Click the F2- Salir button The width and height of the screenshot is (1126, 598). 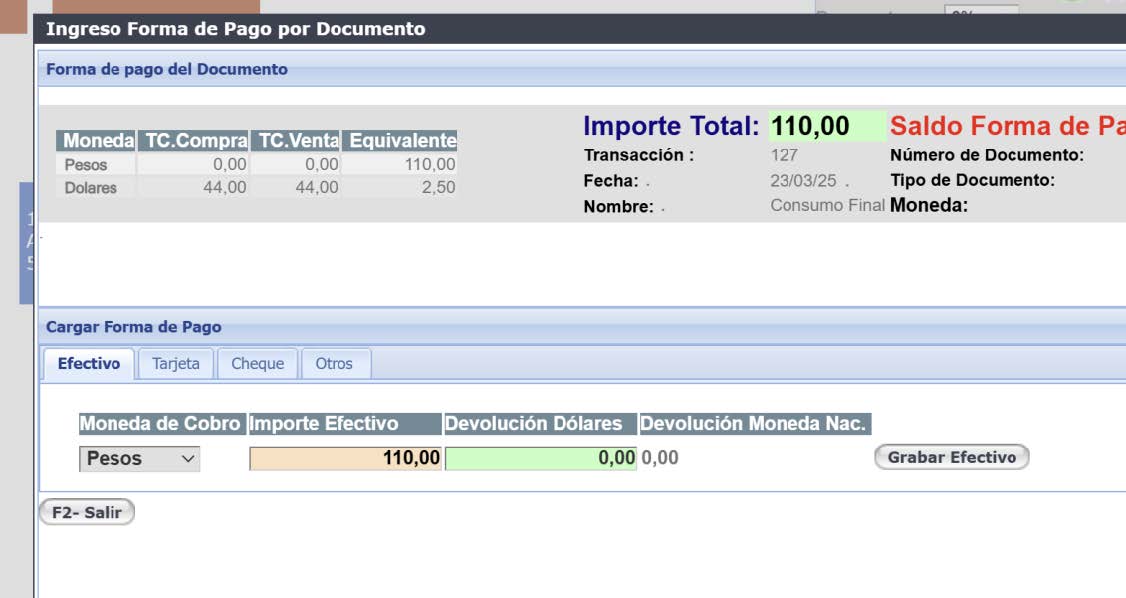(x=86, y=513)
